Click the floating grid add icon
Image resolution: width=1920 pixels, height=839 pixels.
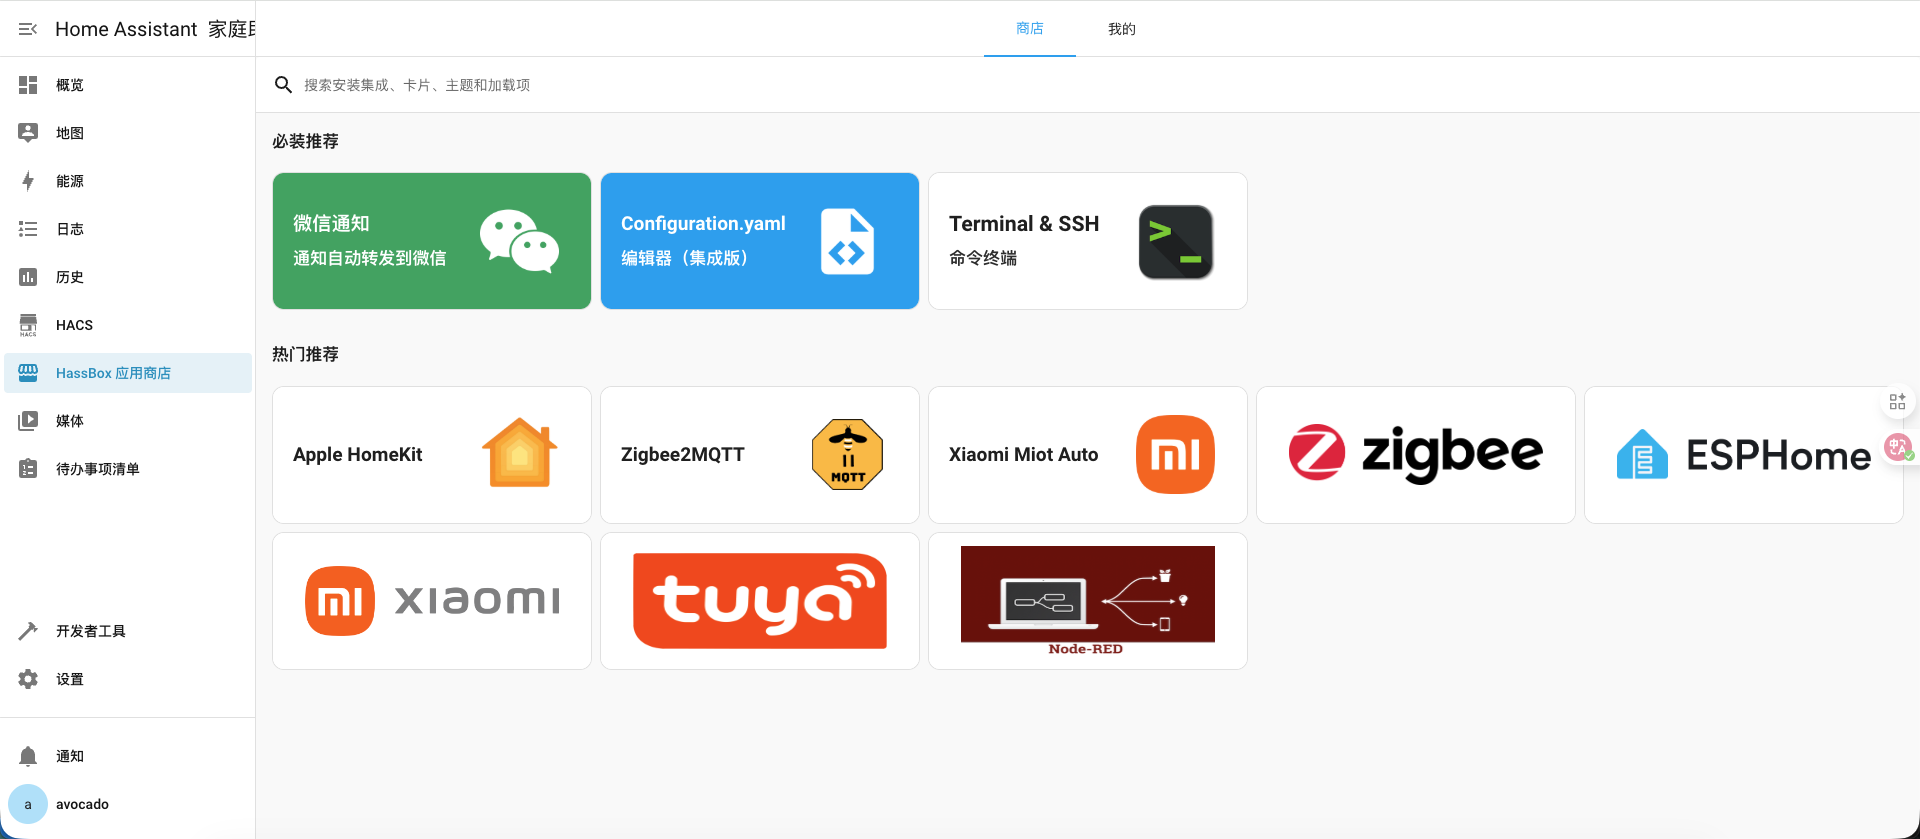[1897, 402]
